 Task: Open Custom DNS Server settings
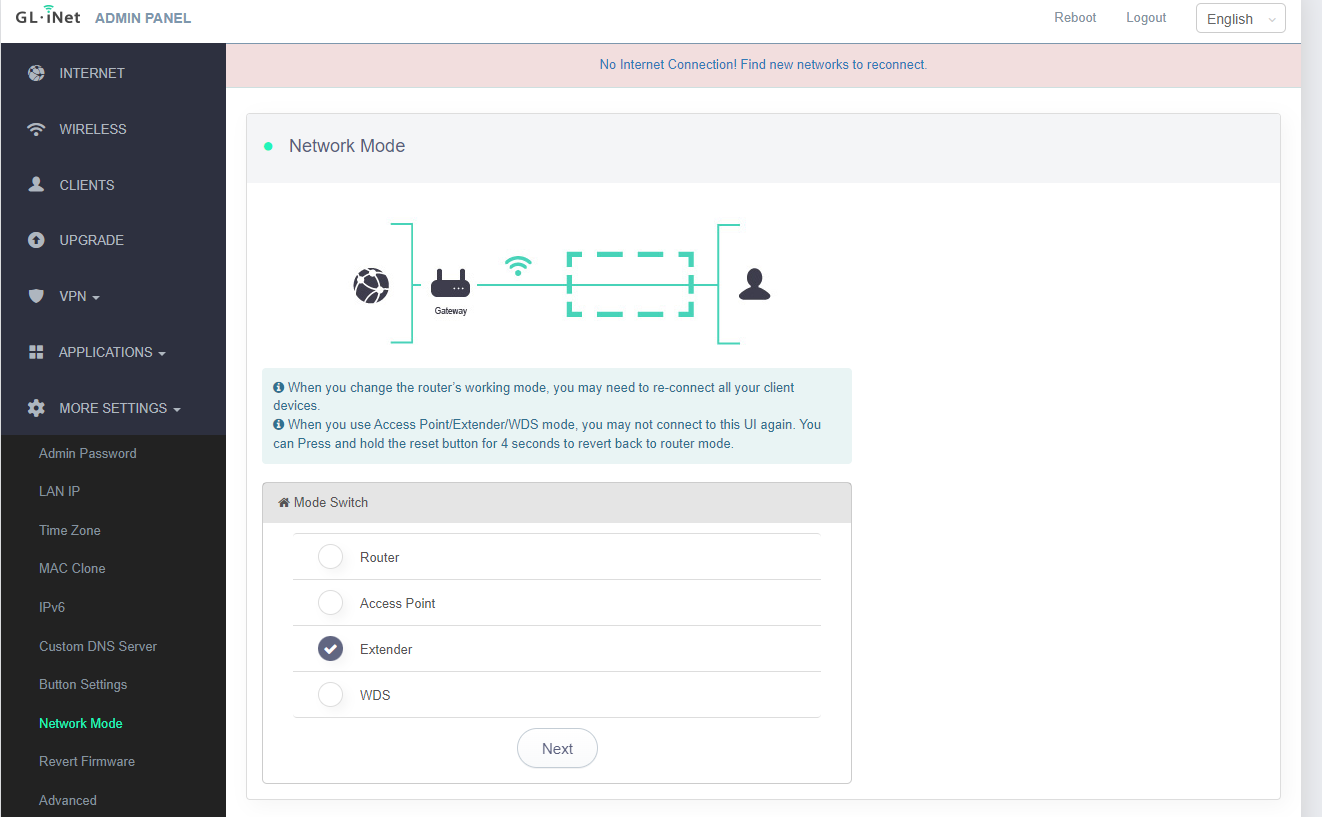pyautogui.click(x=98, y=646)
